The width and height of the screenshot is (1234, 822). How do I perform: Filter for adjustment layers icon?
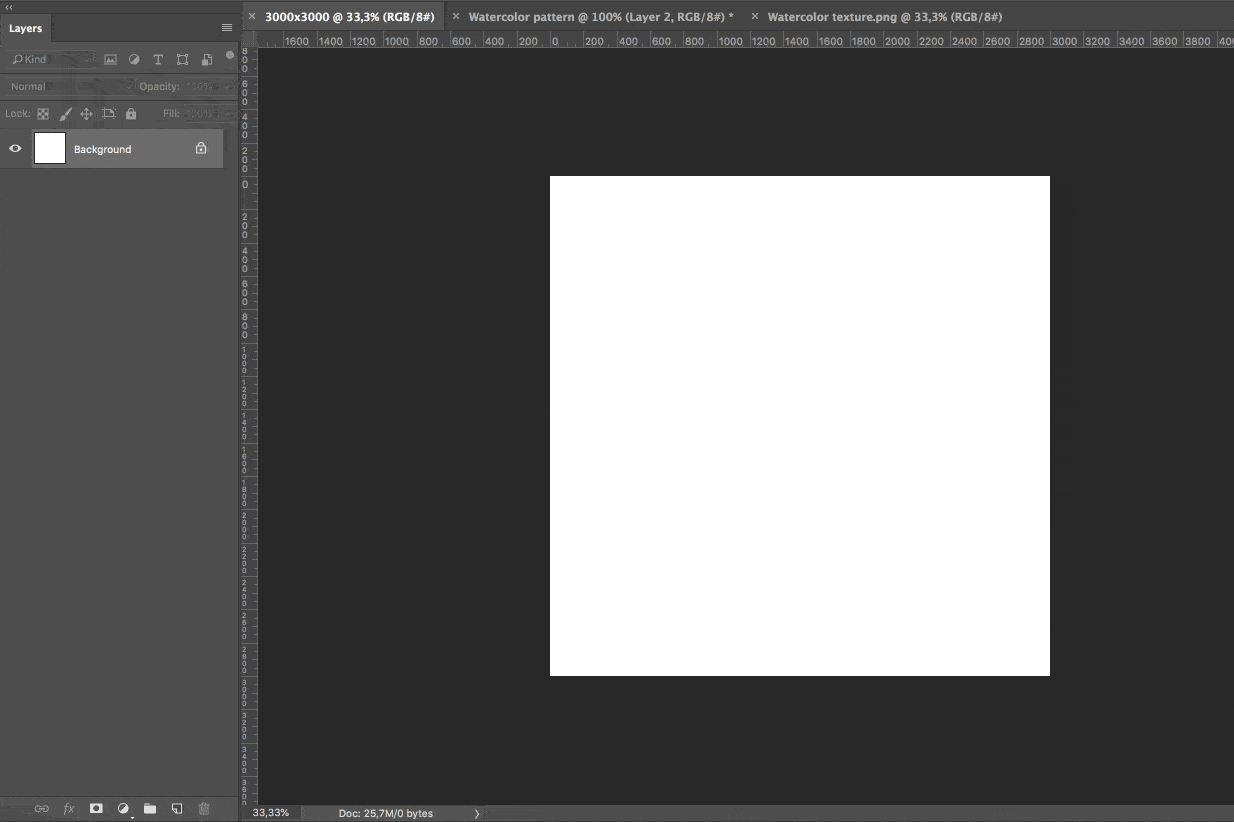point(134,60)
